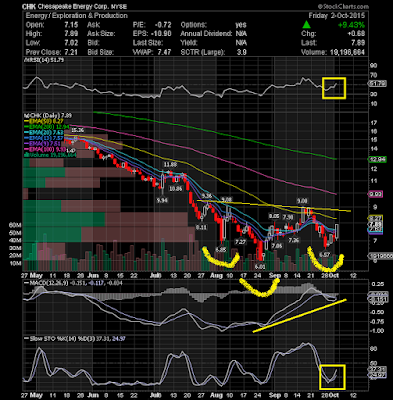Image resolution: width=393 pixels, height=400 pixels.
Task: Click the magenta 9.93 EMA axis tag
Action: [x=375, y=194]
